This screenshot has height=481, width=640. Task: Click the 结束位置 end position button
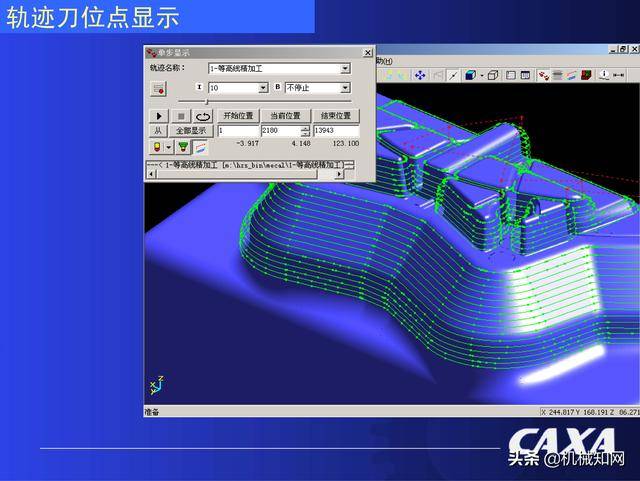tap(335, 116)
